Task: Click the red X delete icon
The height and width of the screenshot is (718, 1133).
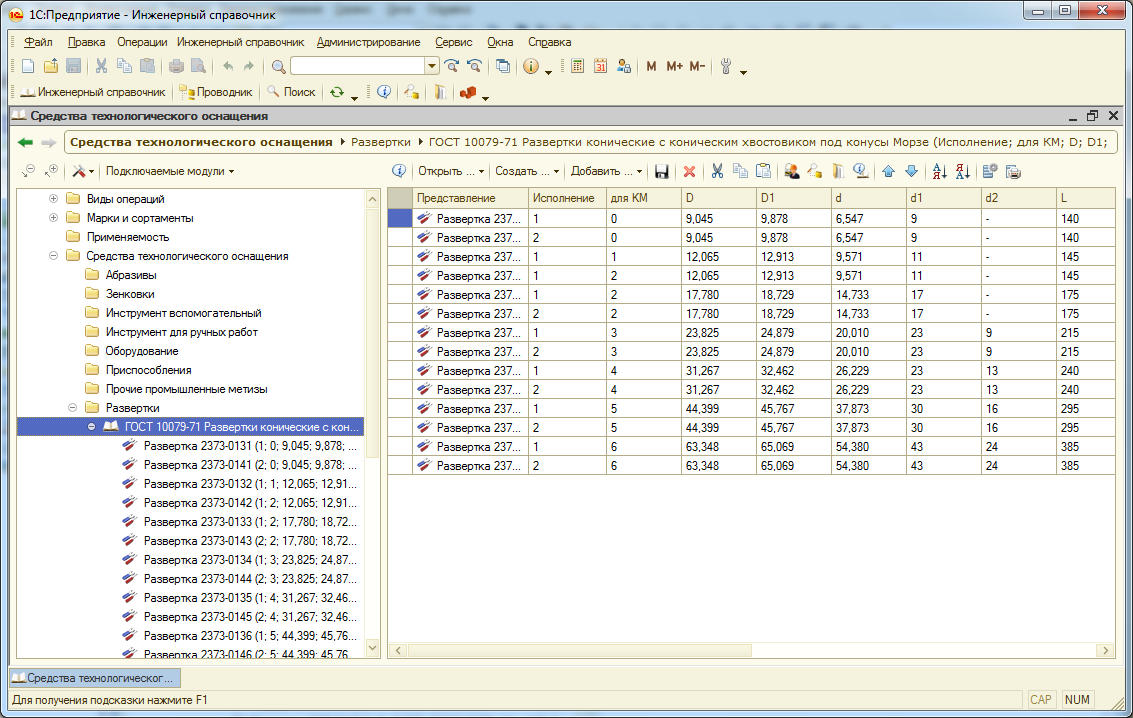Action: pyautogui.click(x=689, y=171)
